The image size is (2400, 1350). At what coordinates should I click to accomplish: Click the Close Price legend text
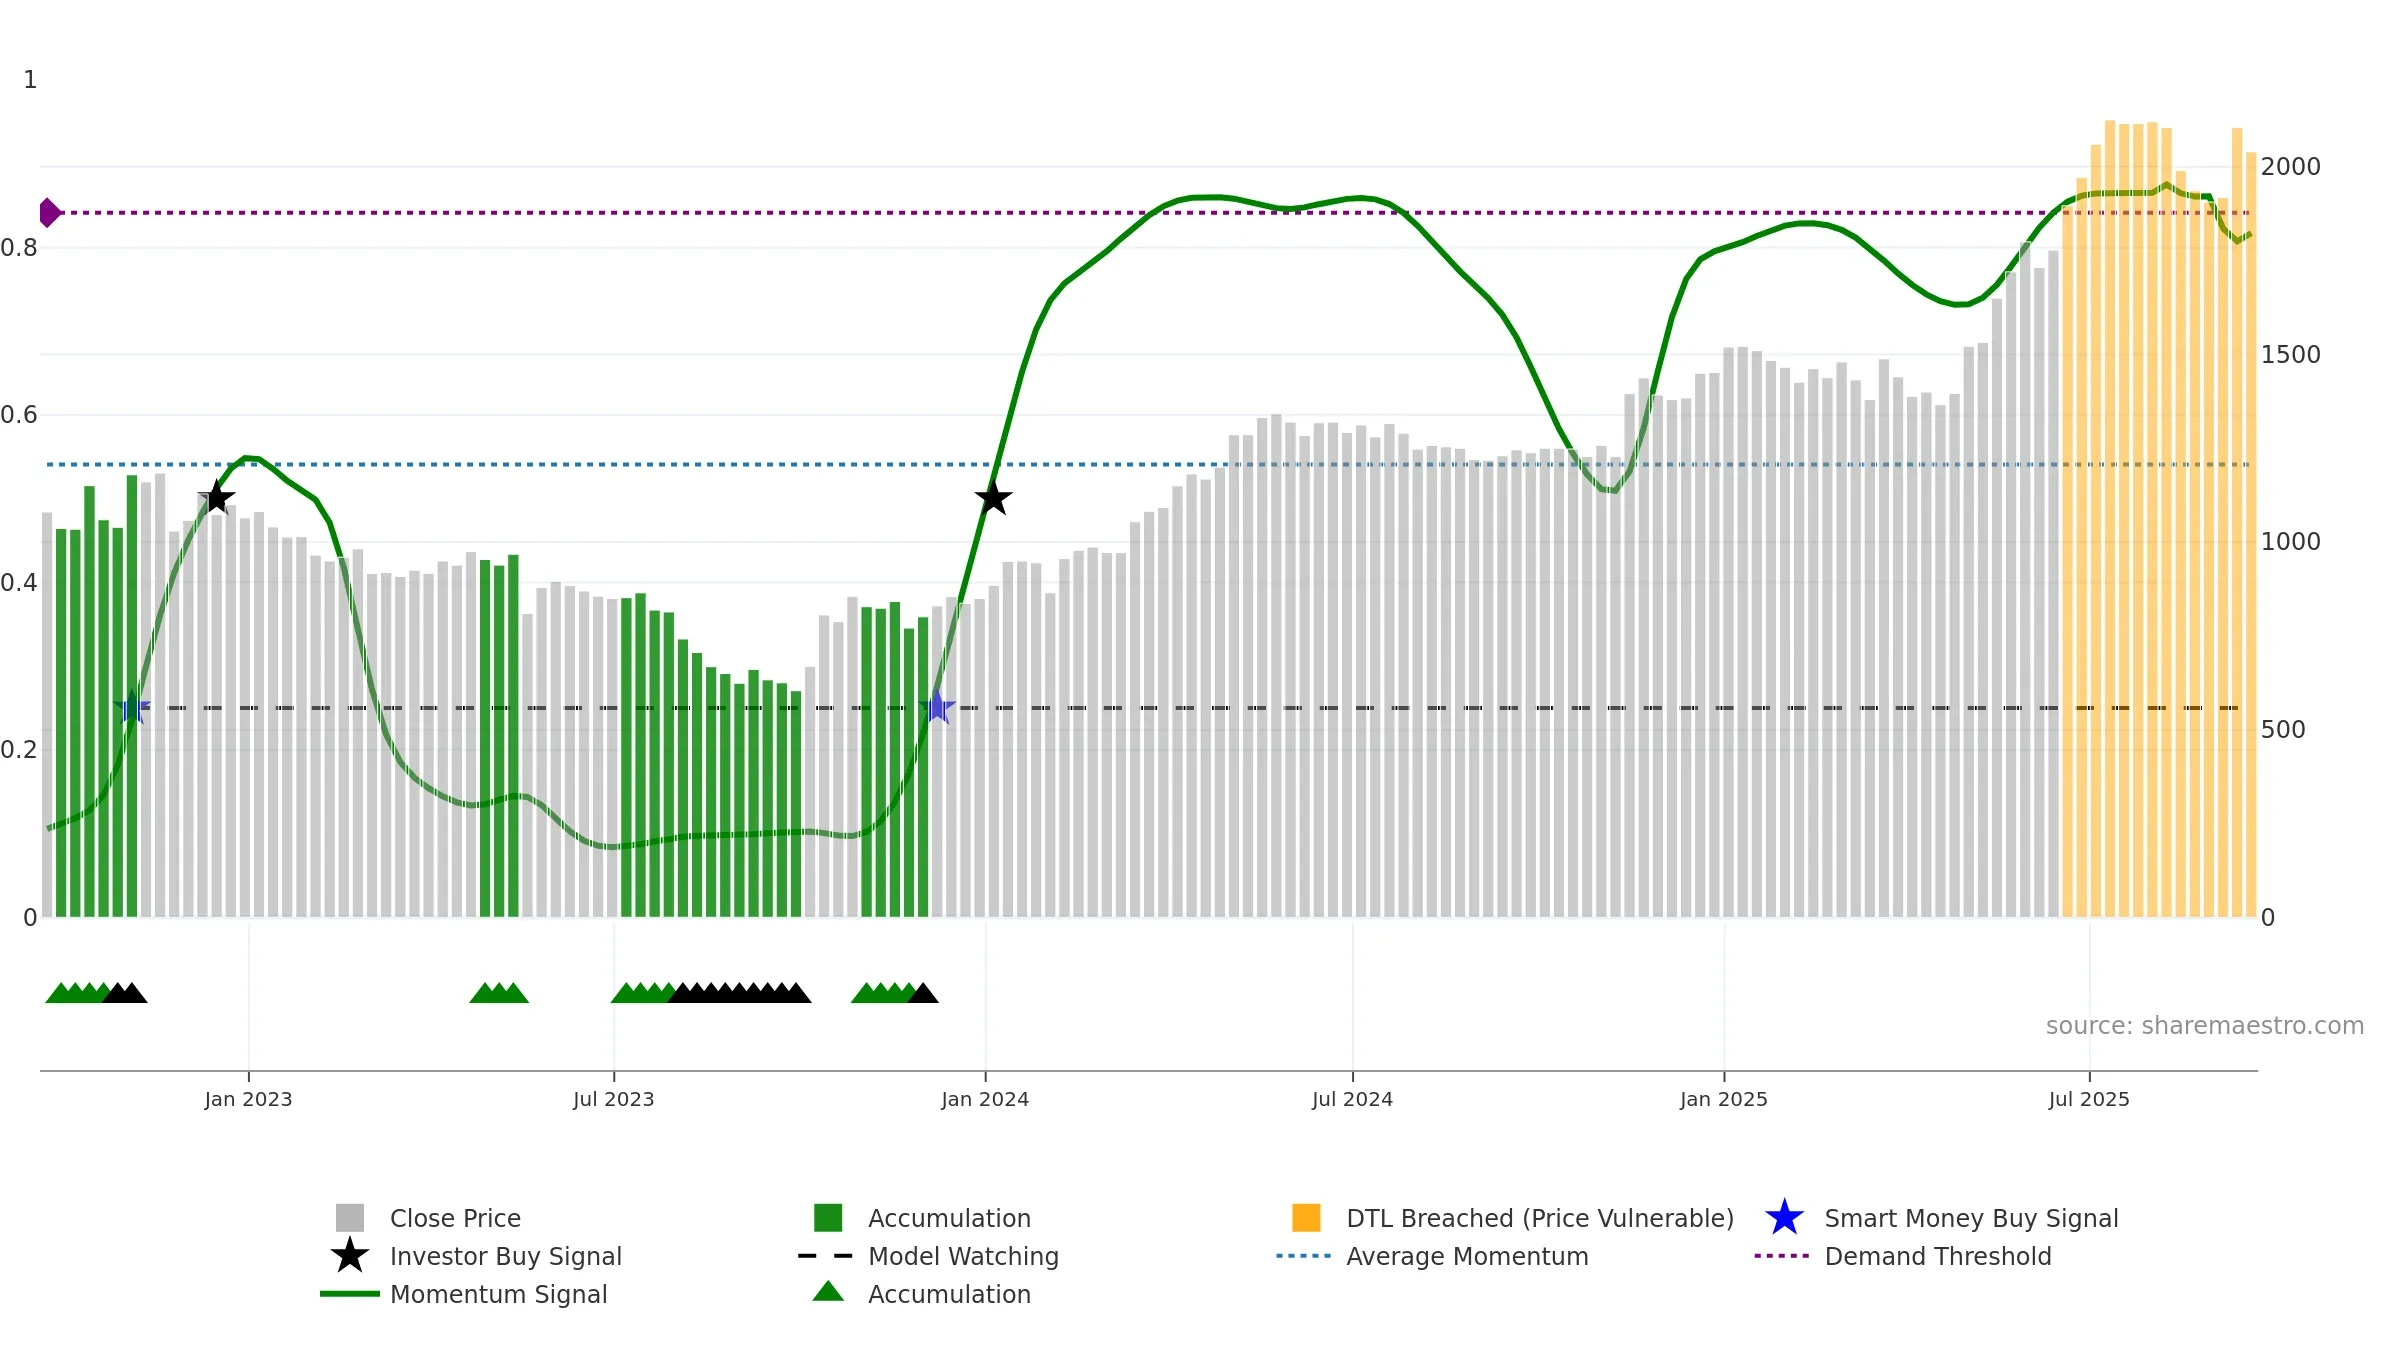455,1218
